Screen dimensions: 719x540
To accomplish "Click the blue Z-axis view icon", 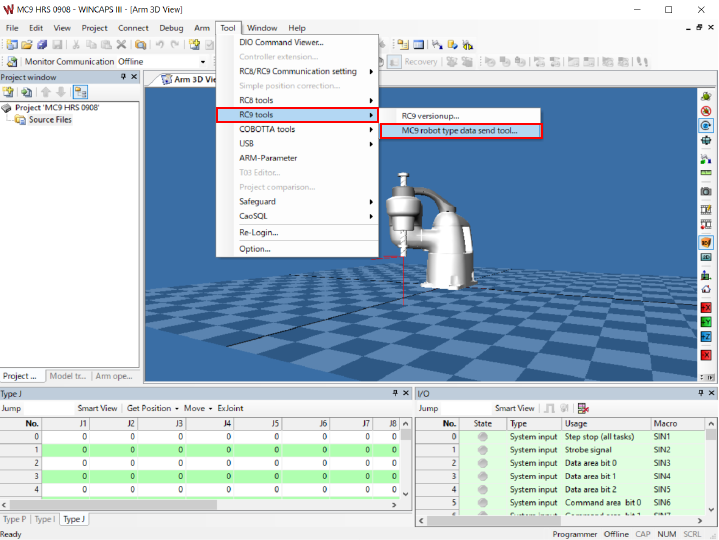I will (x=706, y=338).
